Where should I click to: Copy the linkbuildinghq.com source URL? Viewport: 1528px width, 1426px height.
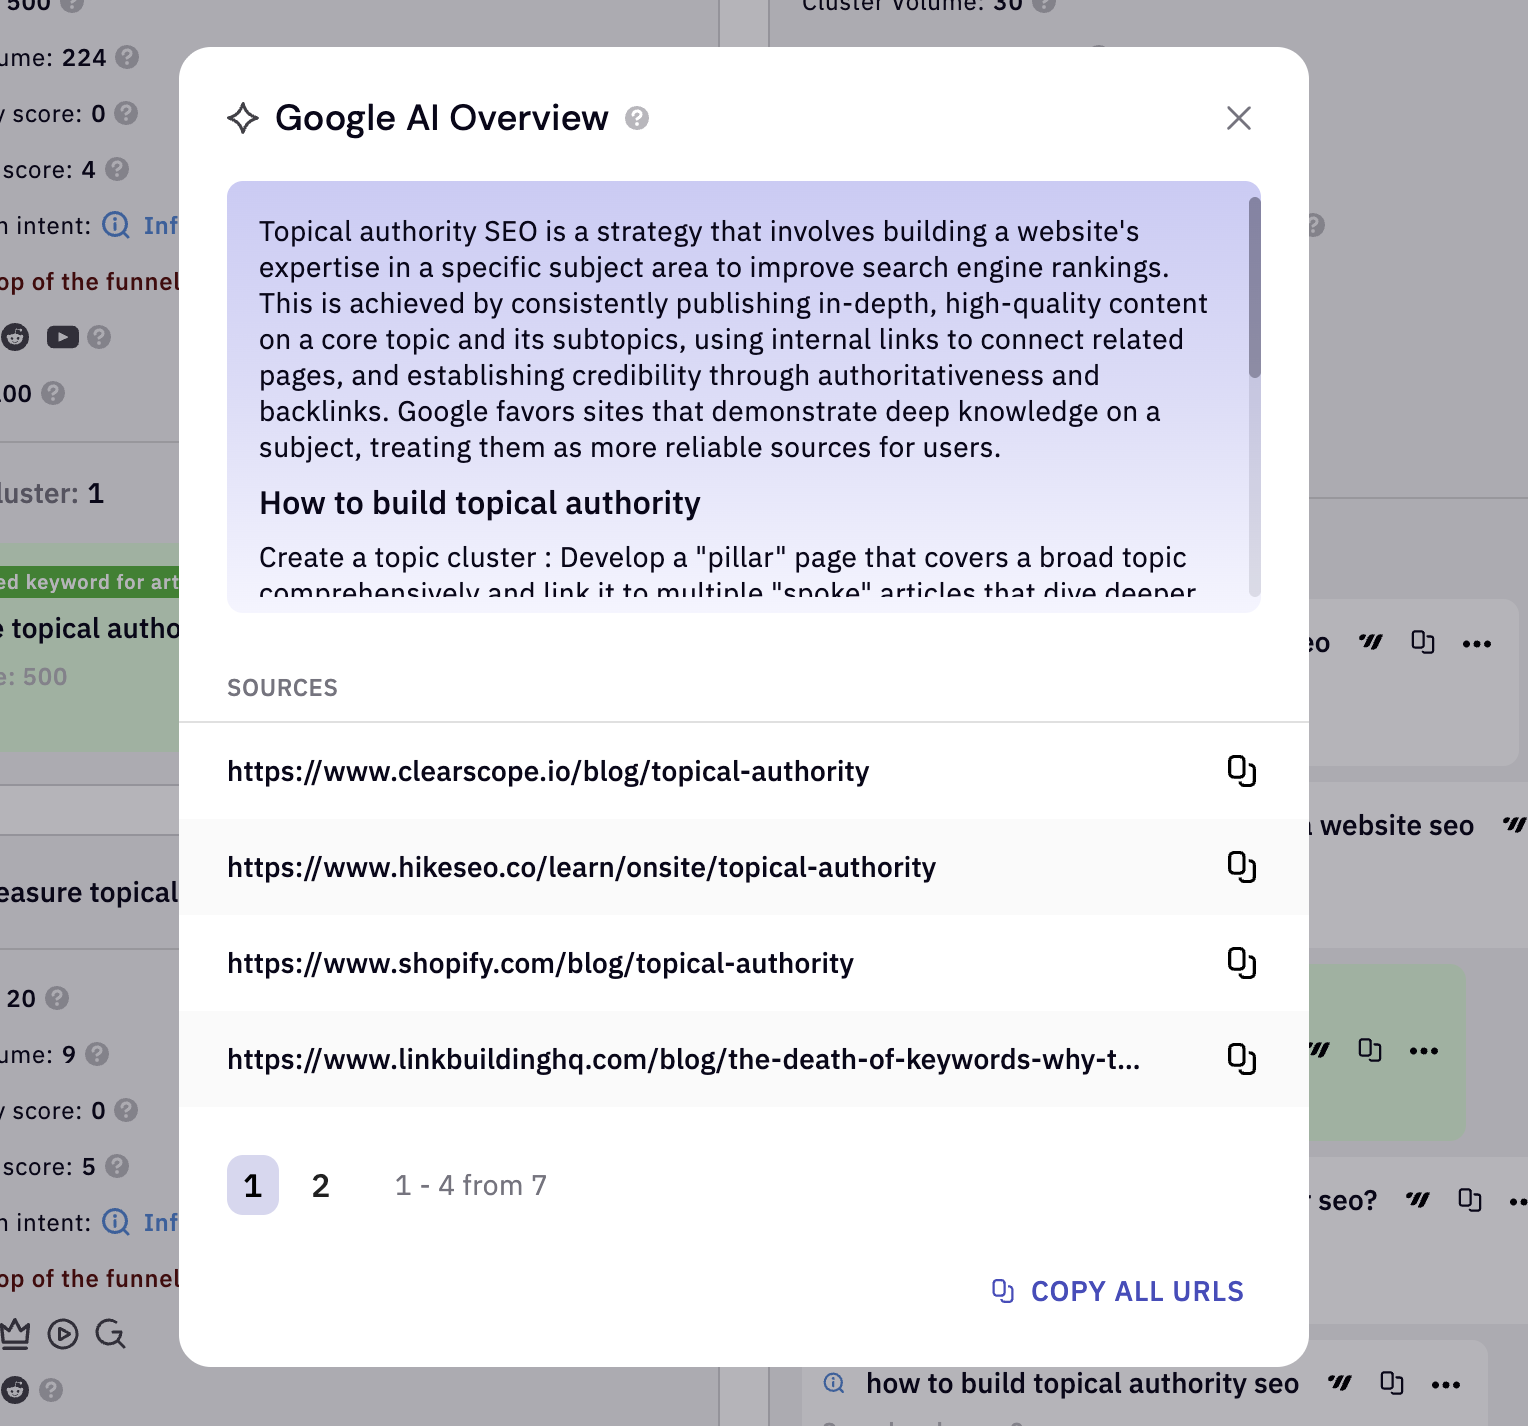(1241, 1059)
